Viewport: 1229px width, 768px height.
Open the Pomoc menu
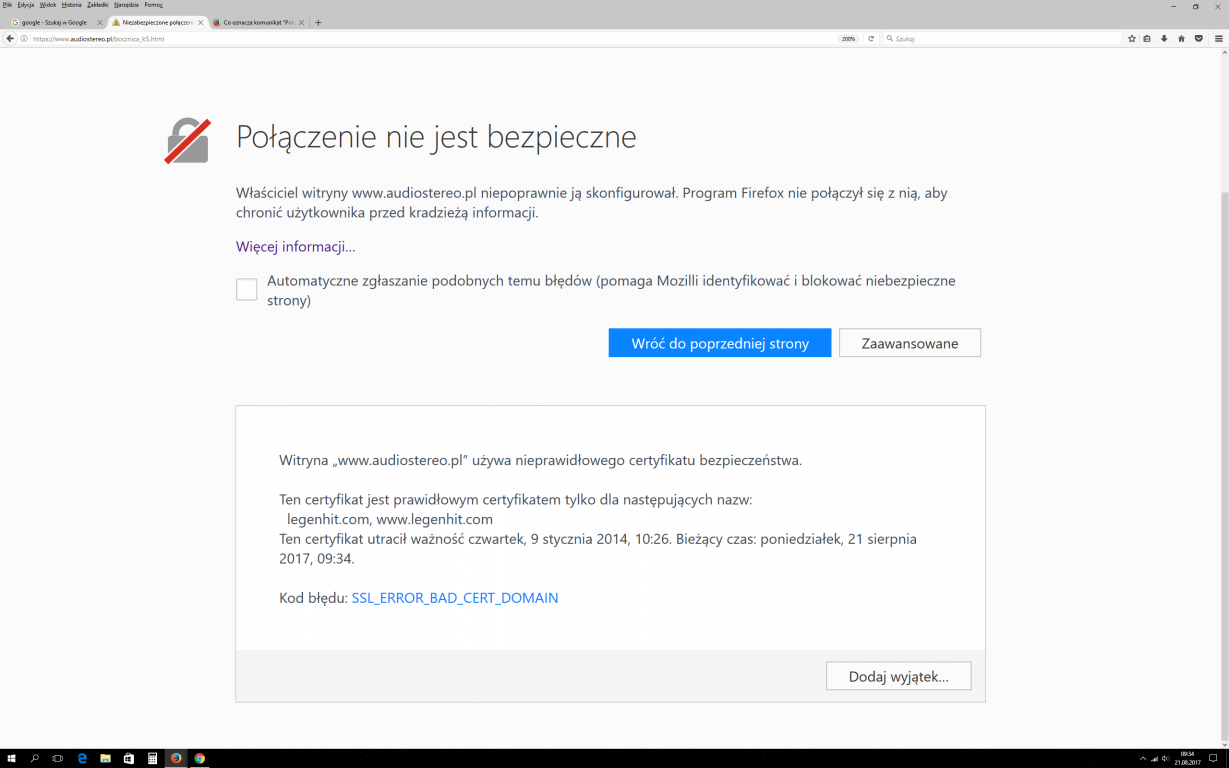point(153,5)
